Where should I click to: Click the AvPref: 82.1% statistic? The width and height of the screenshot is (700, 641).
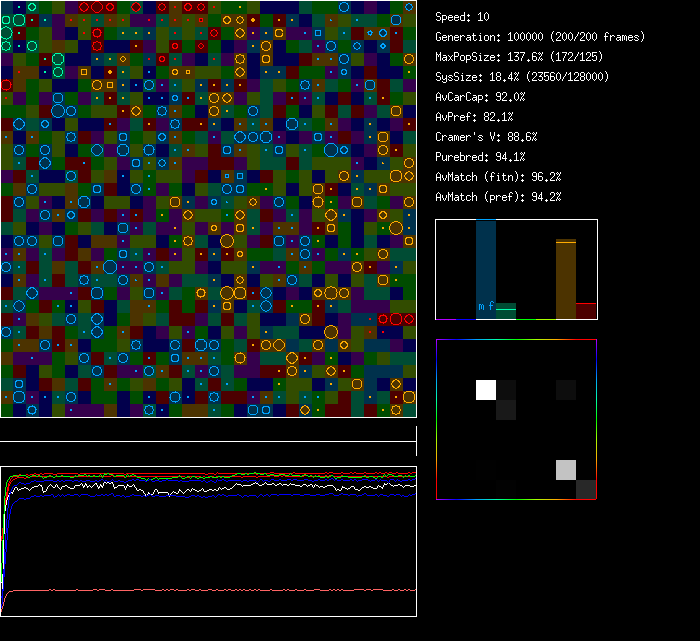474,117
